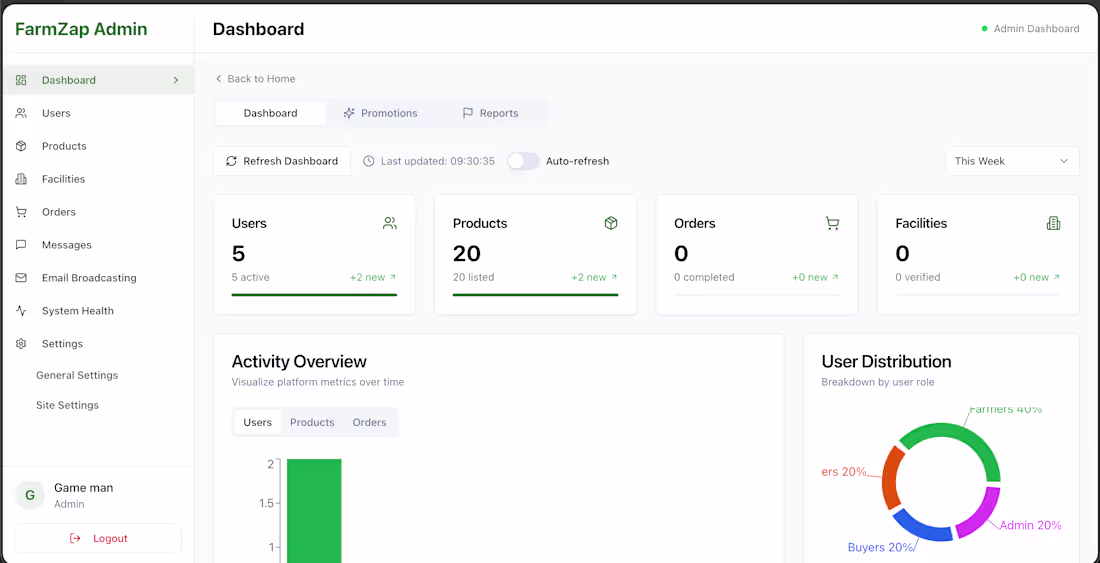Click the Products box icon in sidebar

point(21,146)
